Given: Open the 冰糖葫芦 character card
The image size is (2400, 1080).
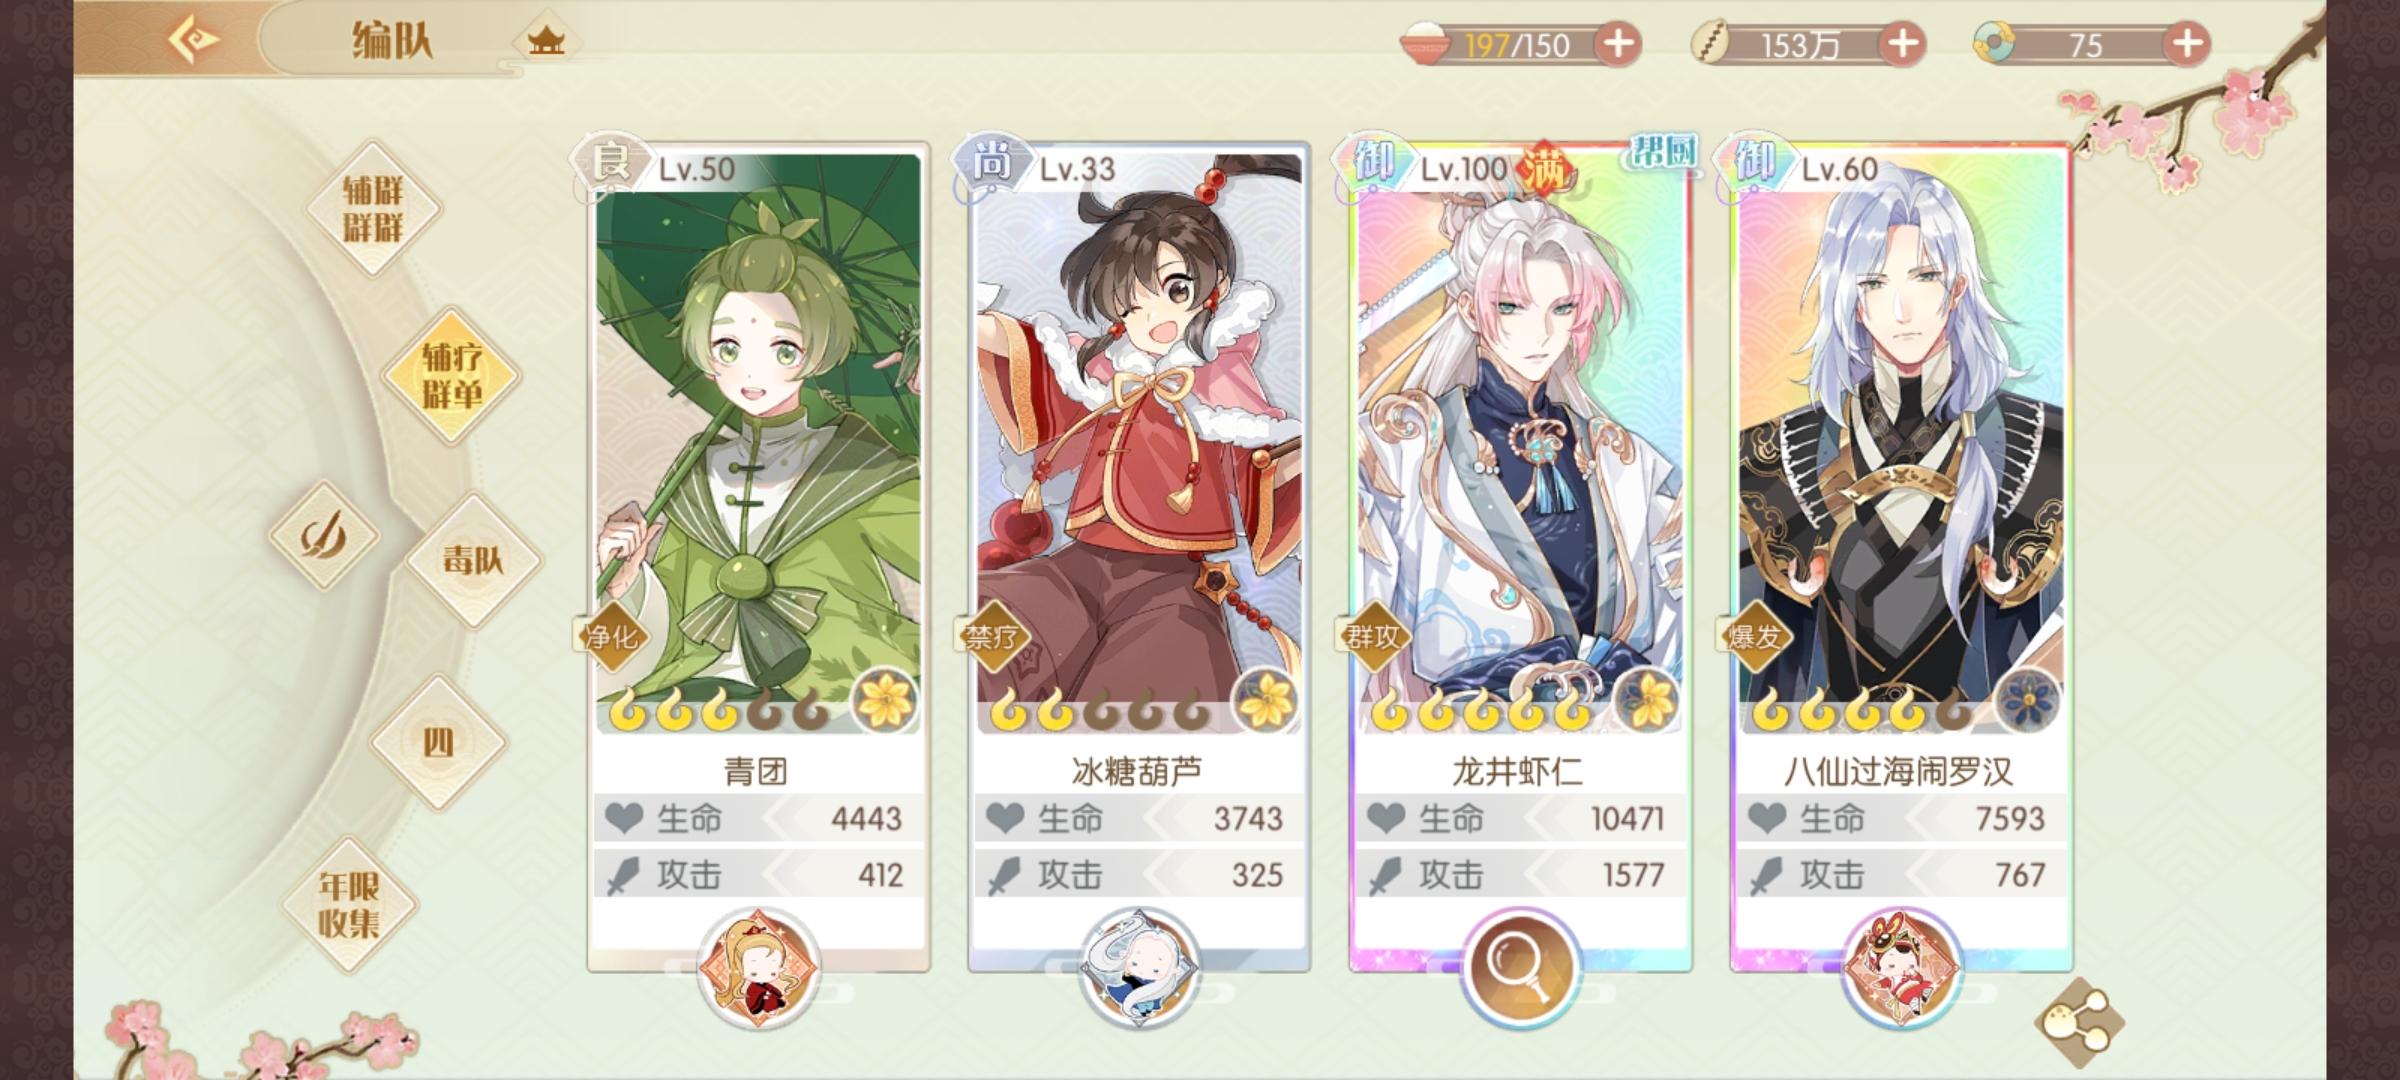Looking at the screenshot, I should click(x=1139, y=556).
